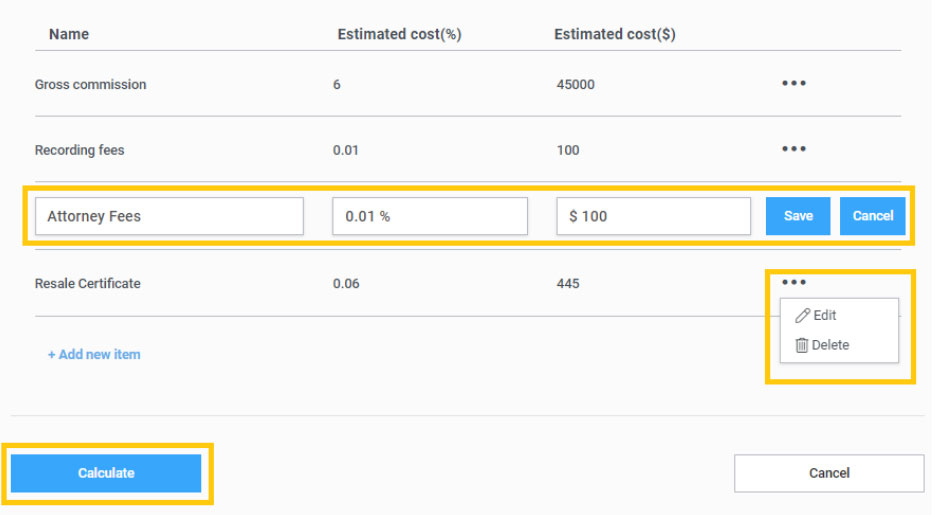
Task: Select the Resale Certificate row name
Action: tap(87, 284)
